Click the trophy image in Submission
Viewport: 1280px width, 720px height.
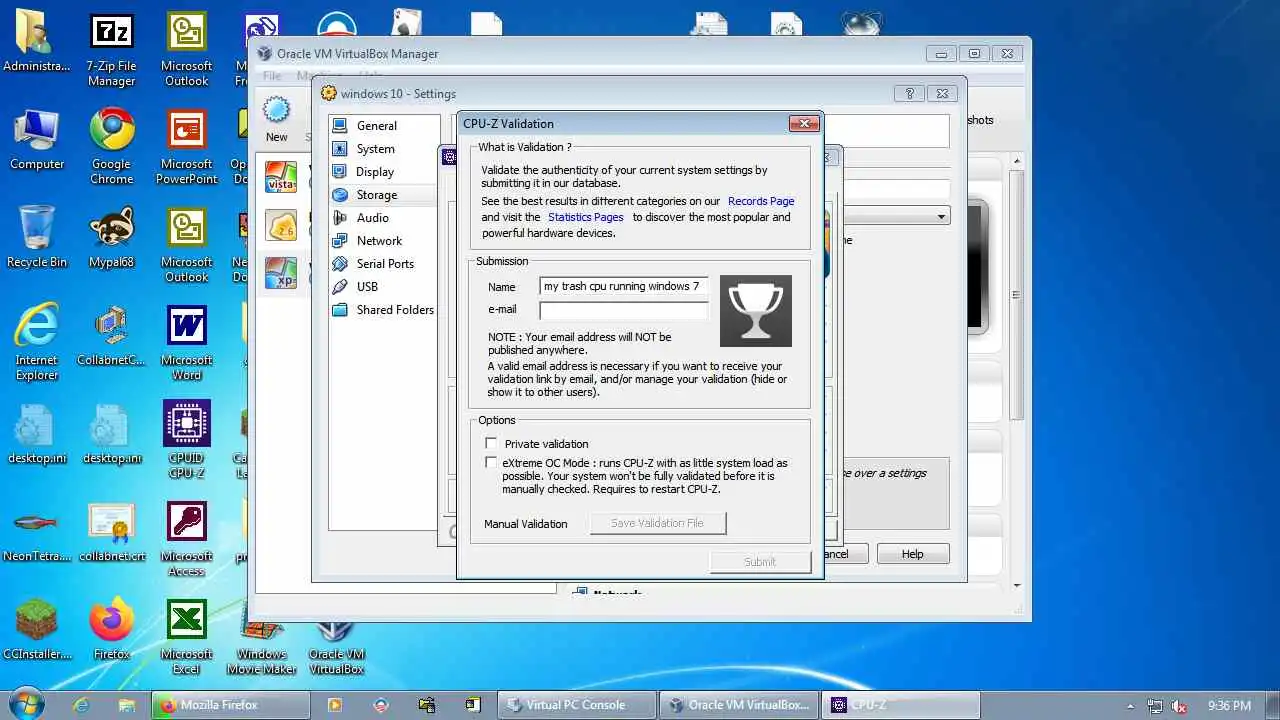click(x=756, y=311)
